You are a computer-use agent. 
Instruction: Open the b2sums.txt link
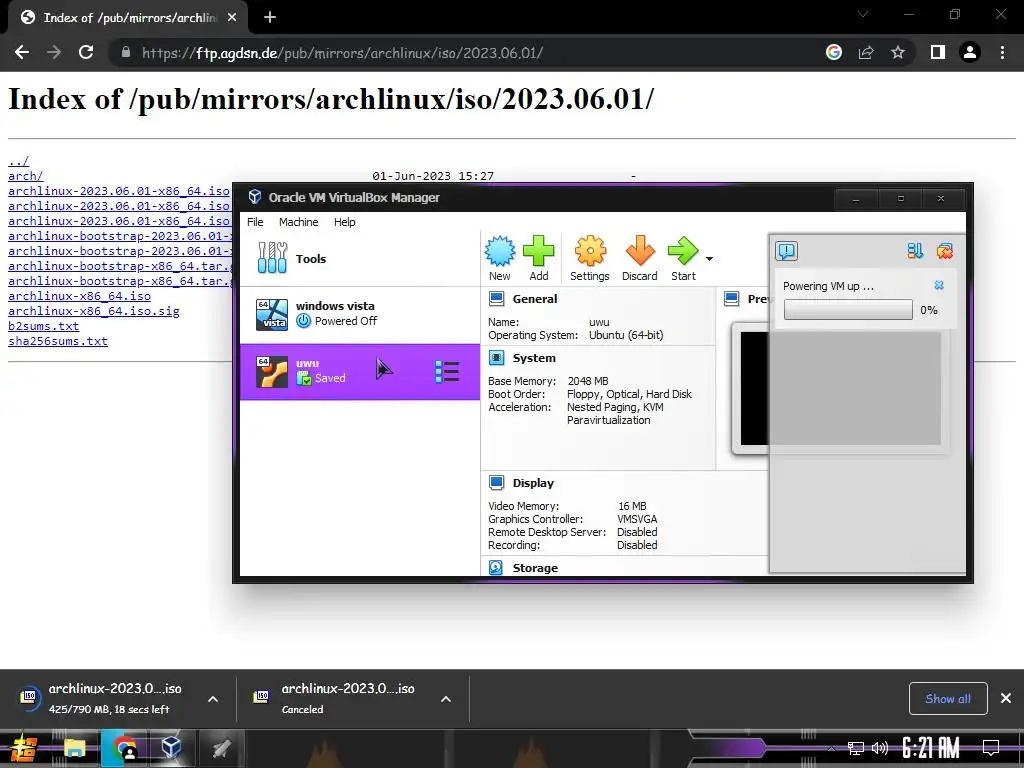[43, 326]
